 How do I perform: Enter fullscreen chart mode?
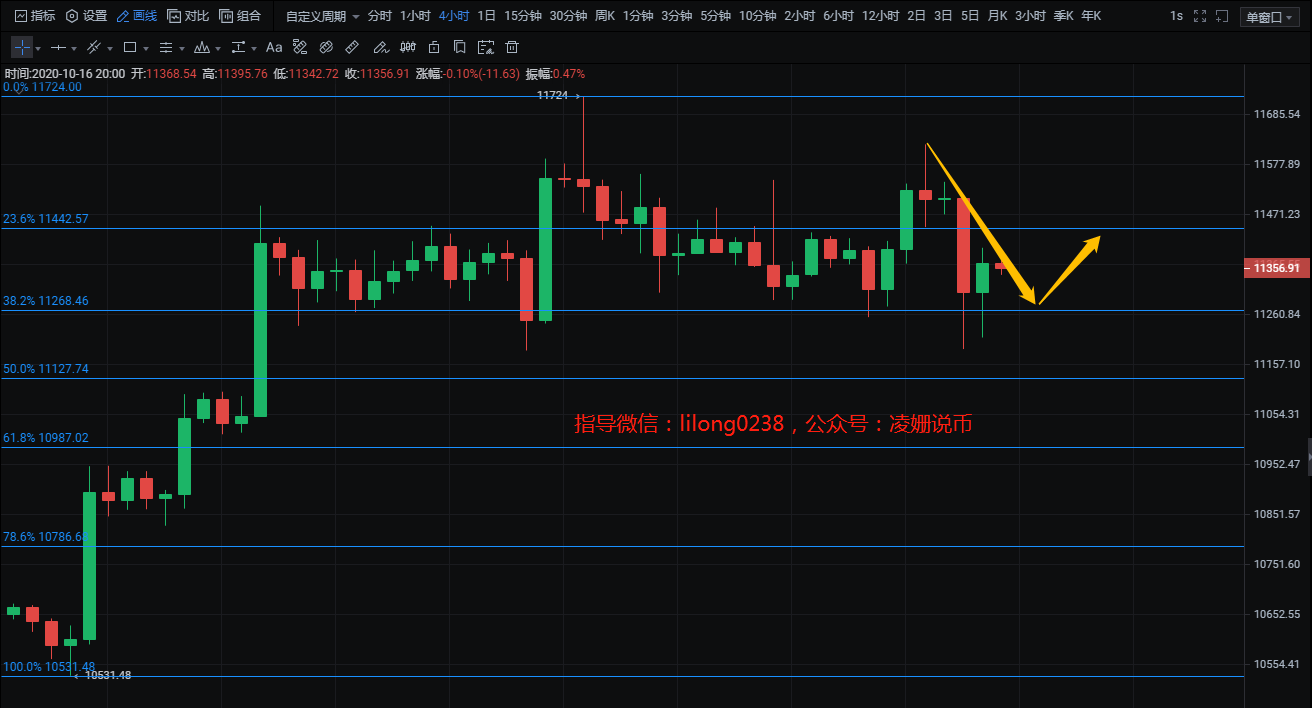point(1200,16)
